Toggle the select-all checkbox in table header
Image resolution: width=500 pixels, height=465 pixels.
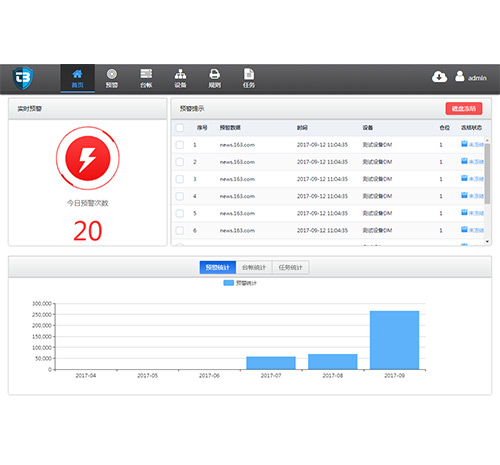click(x=180, y=128)
